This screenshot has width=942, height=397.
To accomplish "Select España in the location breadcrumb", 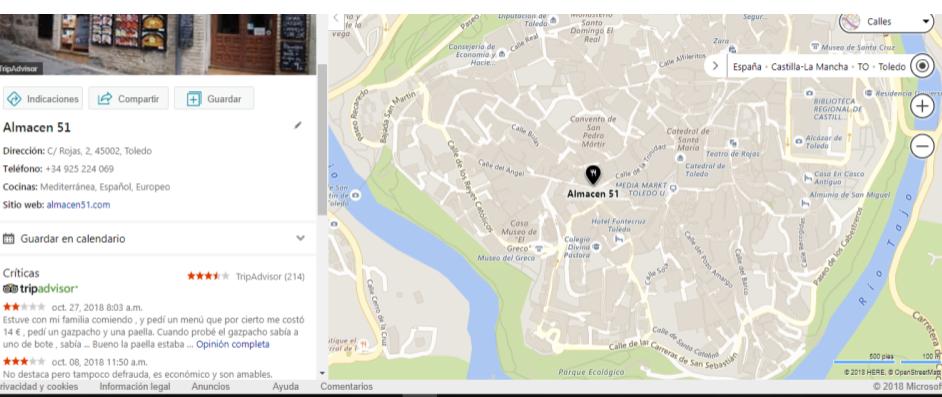I will (x=747, y=67).
